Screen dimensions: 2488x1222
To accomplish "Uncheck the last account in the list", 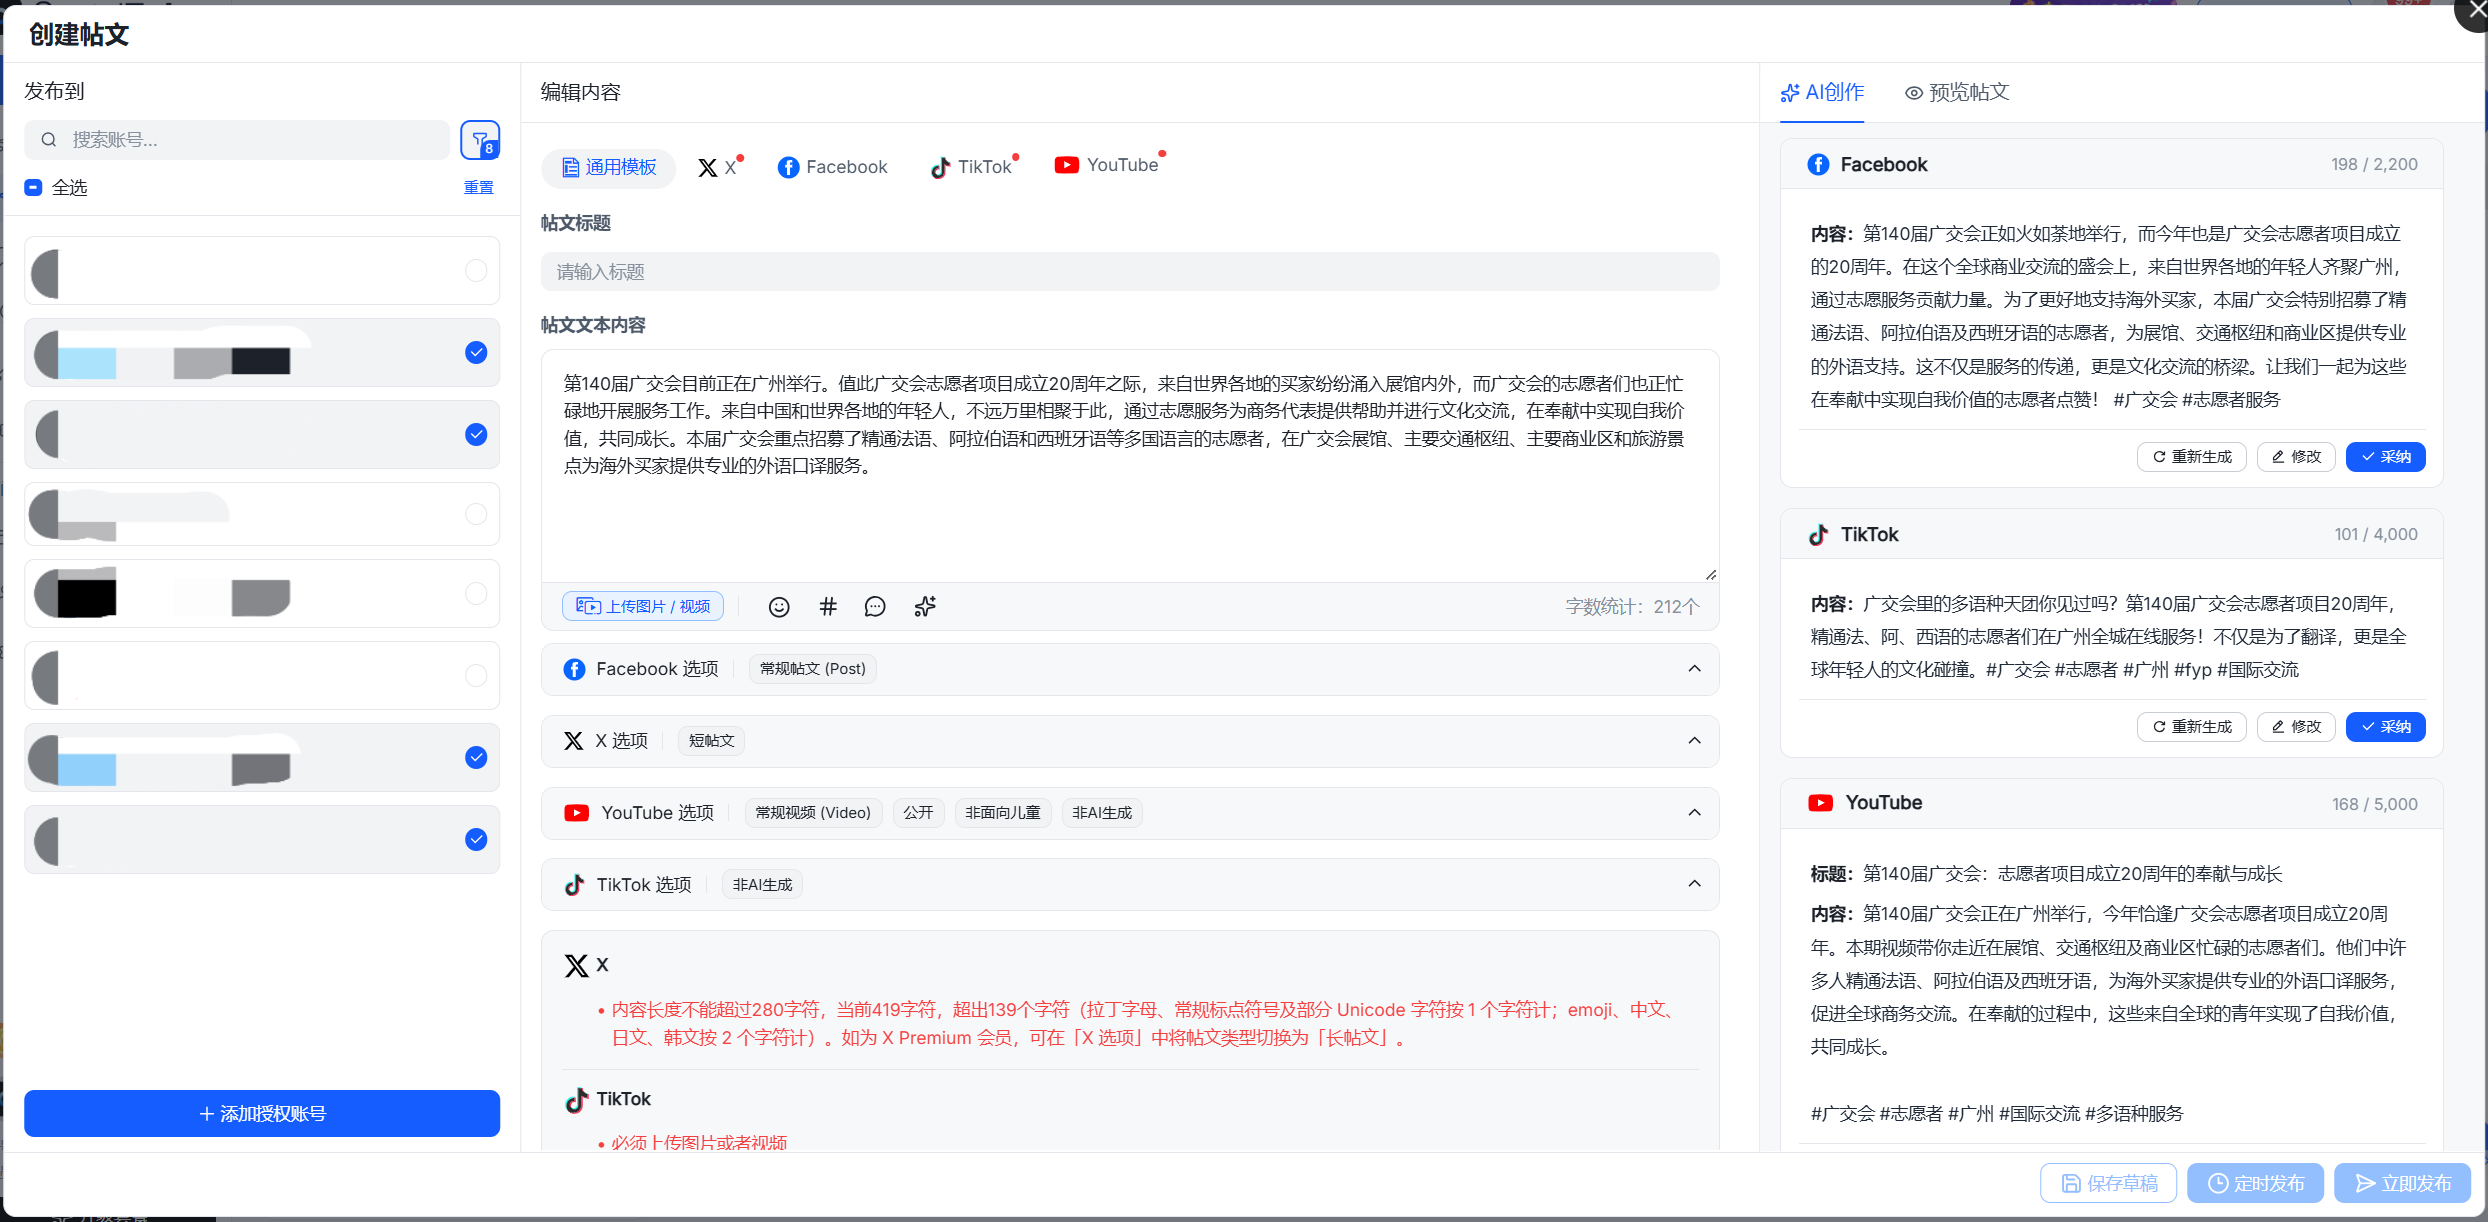I will coord(476,839).
